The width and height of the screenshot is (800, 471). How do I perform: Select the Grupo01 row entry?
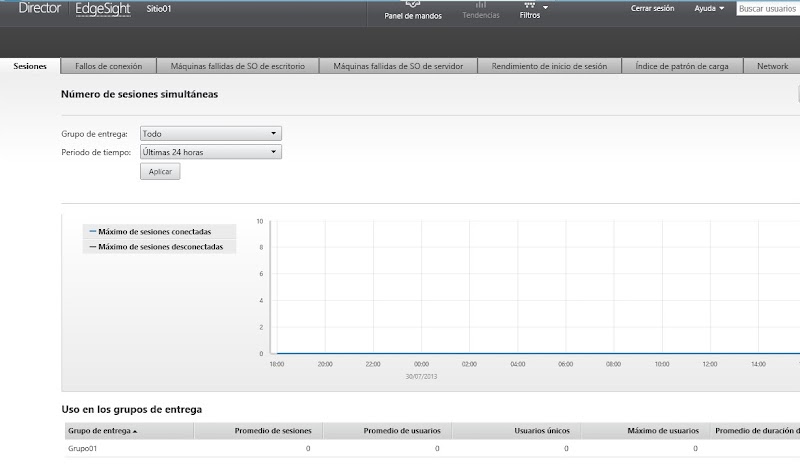82,449
